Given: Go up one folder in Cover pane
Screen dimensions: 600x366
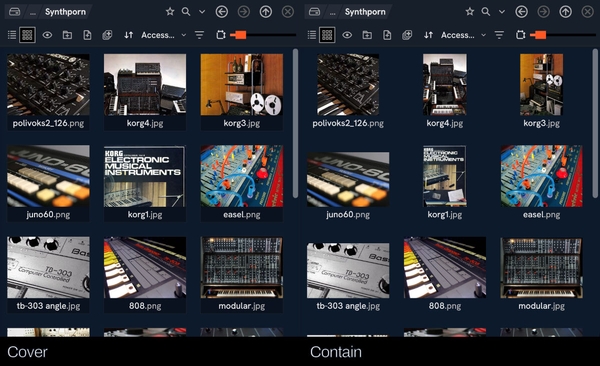Looking at the screenshot, I should pos(266,12).
